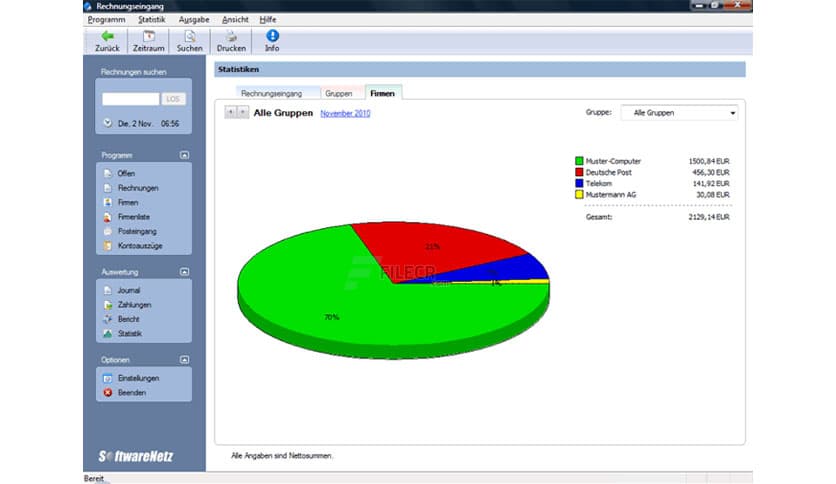Switch to the Rechnungseingang tab

[271, 93]
